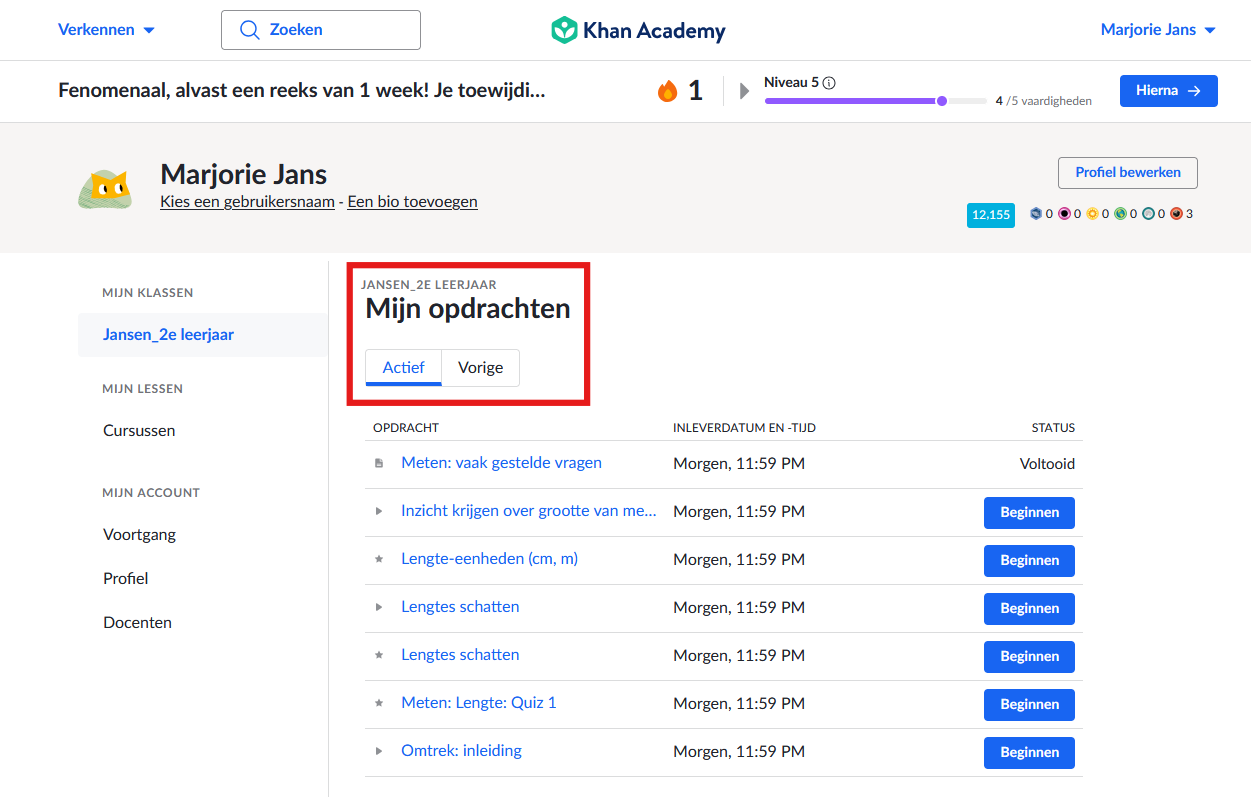Click Beginnen for Lengte-eenheden (cm, m)

pyautogui.click(x=1029, y=561)
